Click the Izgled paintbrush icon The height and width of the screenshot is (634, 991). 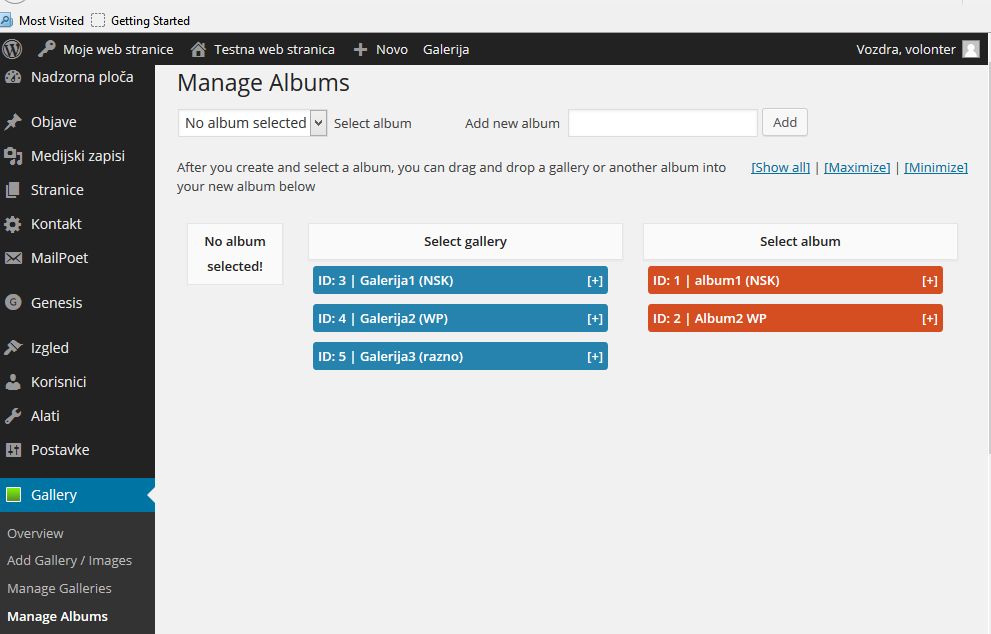coord(13,348)
